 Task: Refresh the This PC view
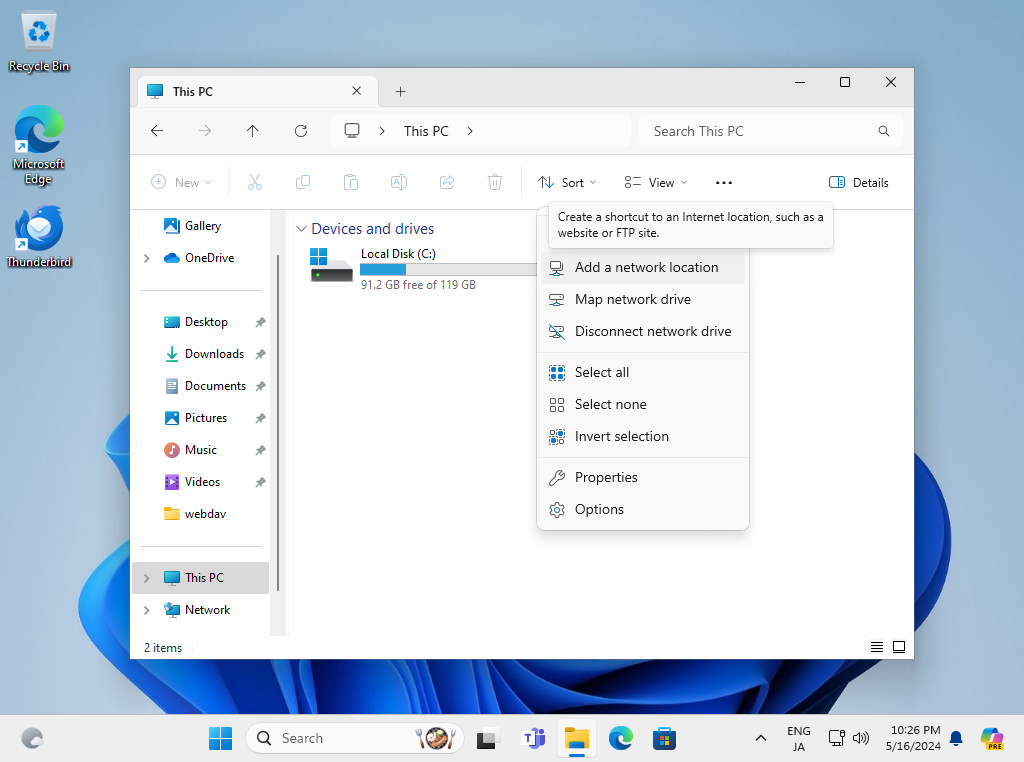[301, 131]
